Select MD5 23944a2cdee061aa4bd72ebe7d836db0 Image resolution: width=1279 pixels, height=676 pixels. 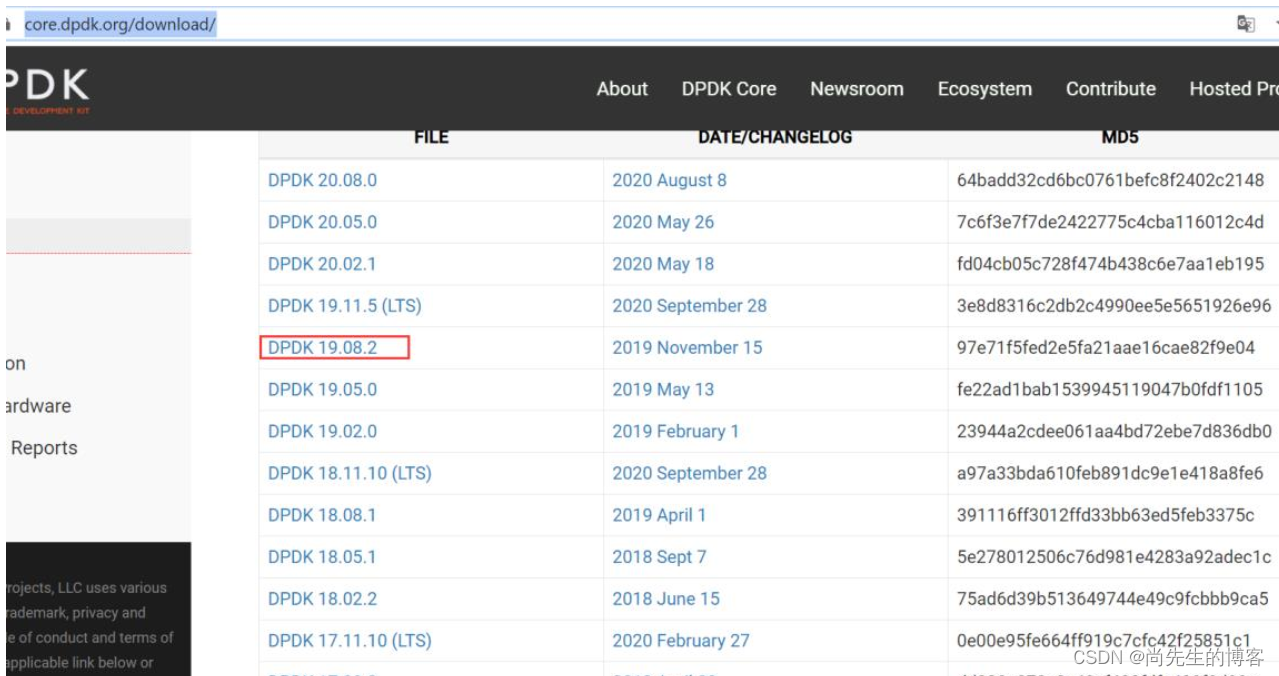coord(1114,431)
